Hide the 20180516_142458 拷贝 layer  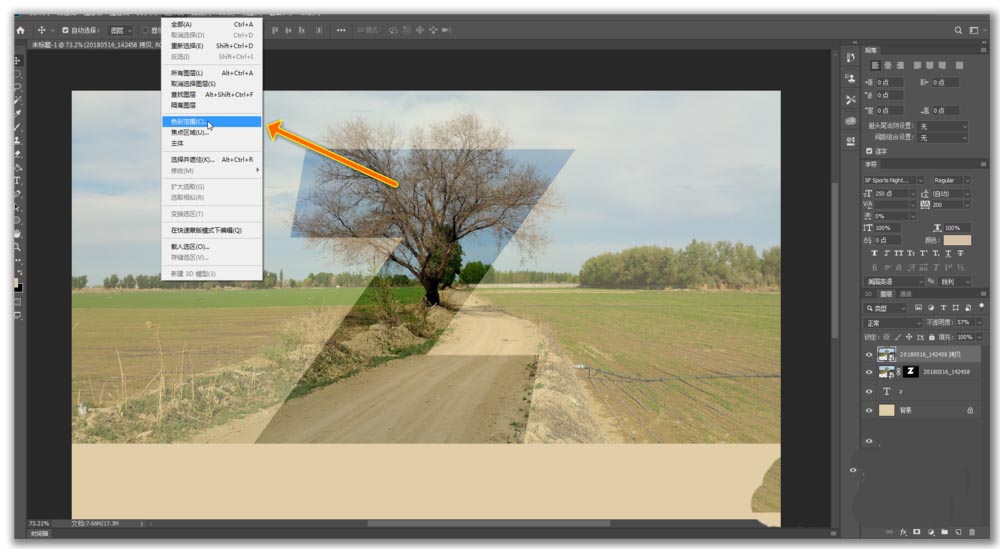coord(869,355)
